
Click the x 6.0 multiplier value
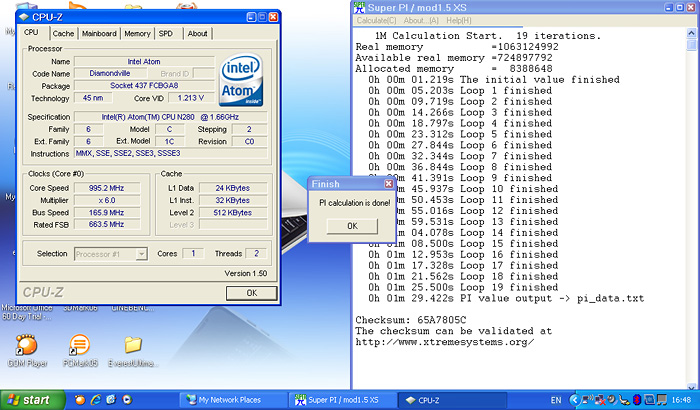point(107,201)
